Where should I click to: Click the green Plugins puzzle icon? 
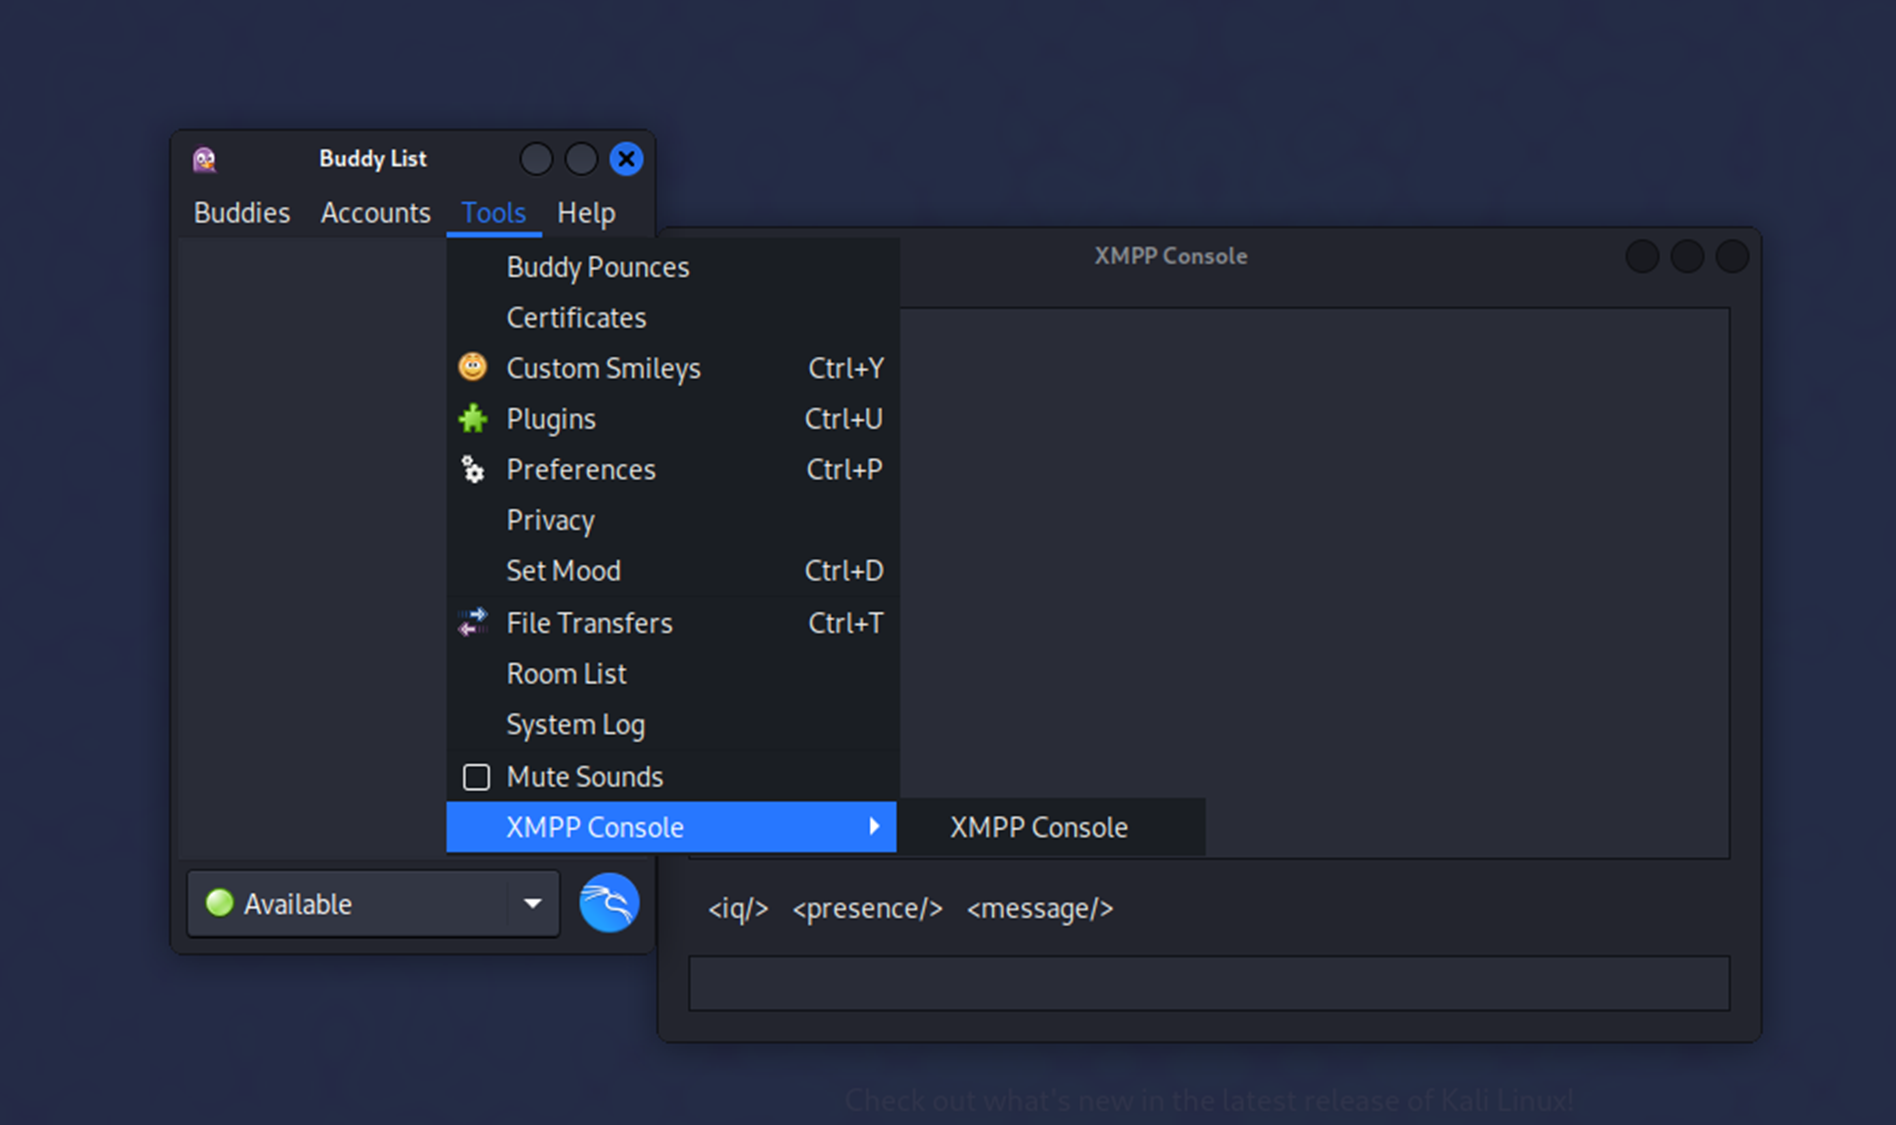click(473, 418)
